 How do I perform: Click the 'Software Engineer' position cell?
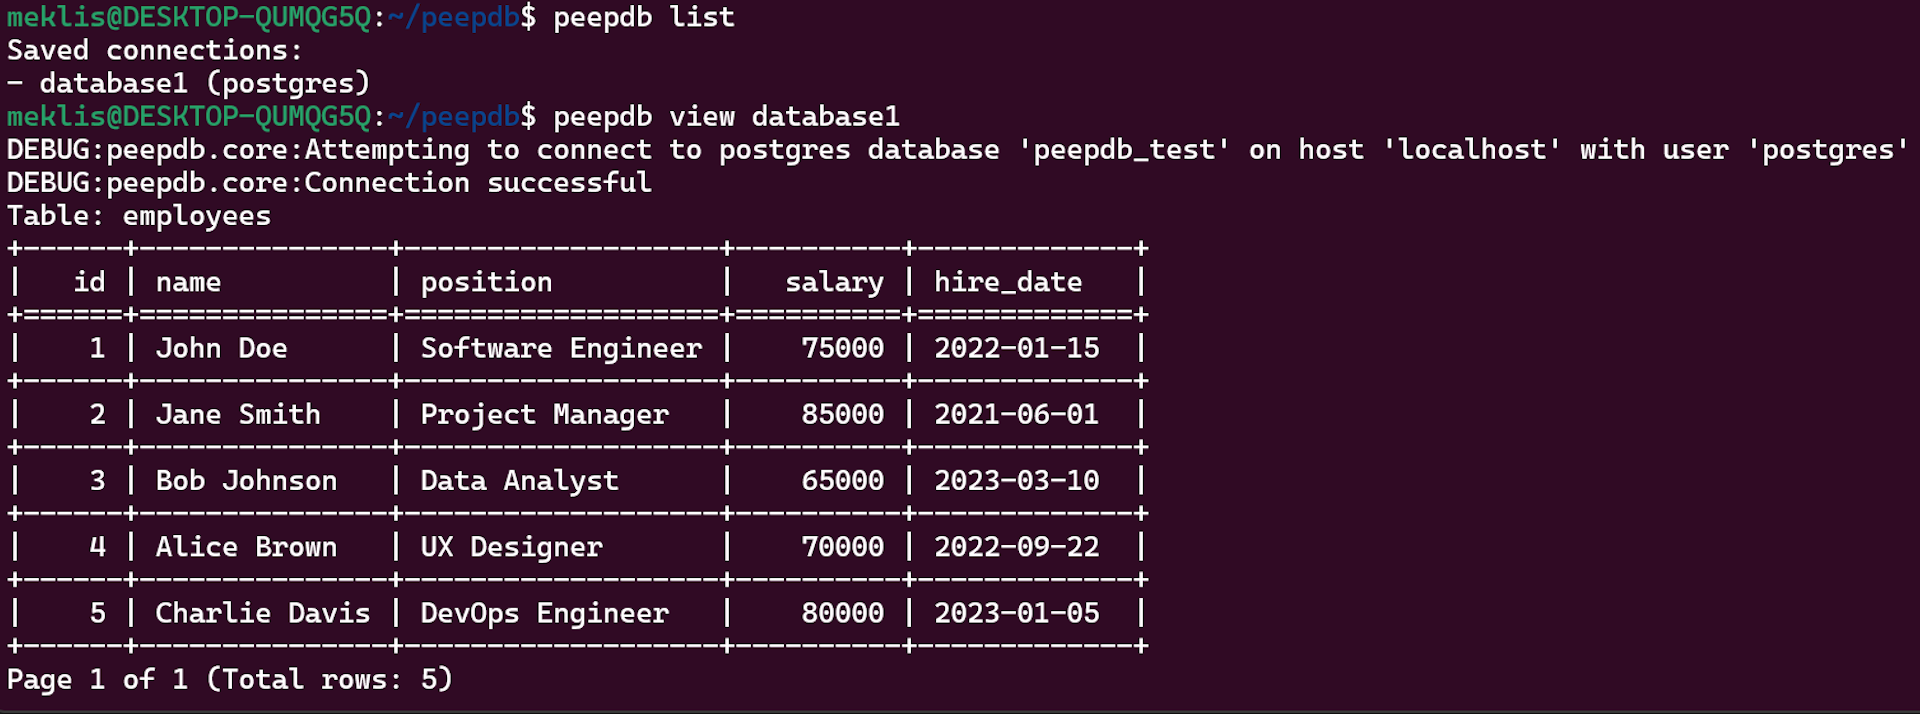561,348
